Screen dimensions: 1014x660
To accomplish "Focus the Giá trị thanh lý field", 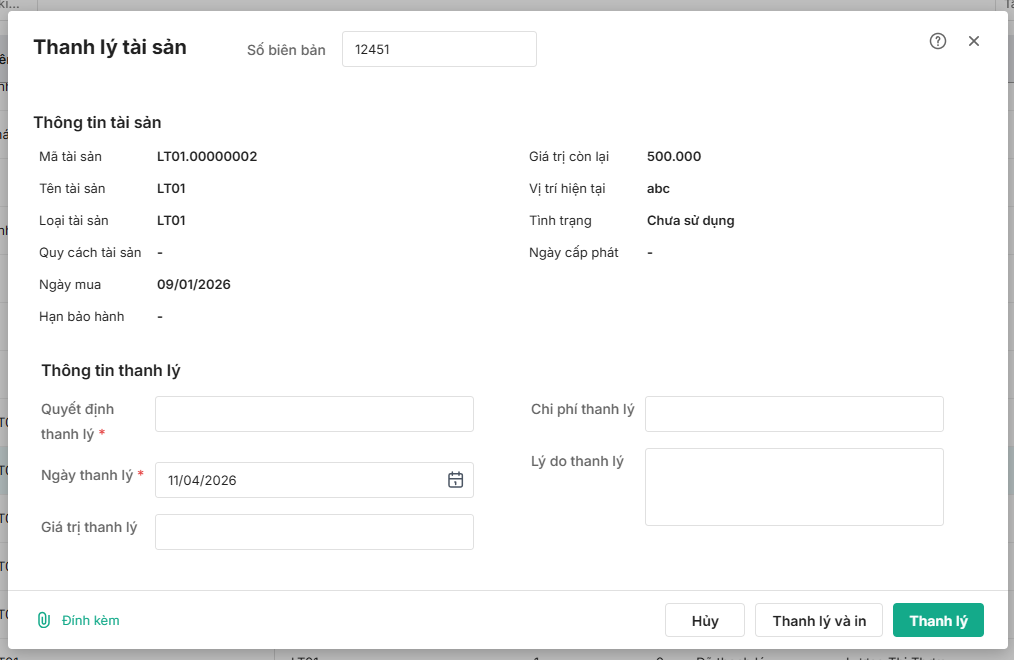I will 314,532.
